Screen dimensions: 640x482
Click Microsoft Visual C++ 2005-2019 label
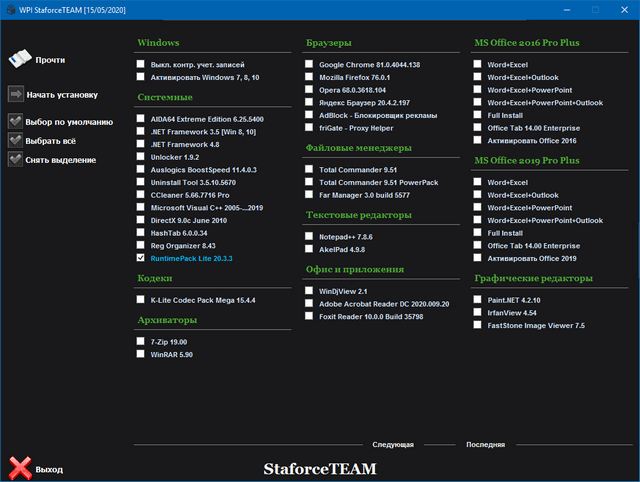click(x=207, y=208)
